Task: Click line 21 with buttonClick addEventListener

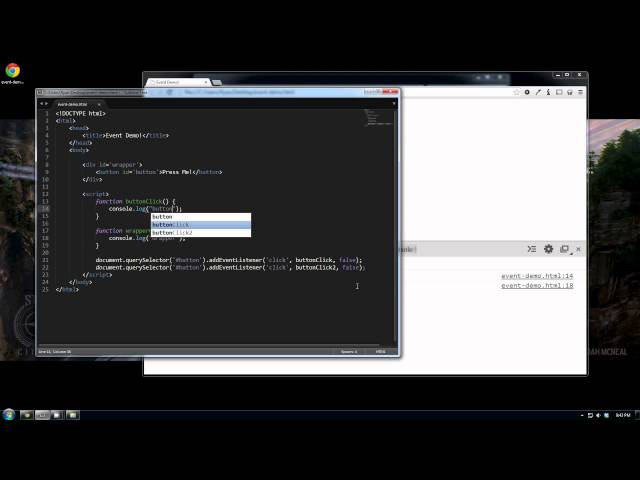Action: (229, 260)
